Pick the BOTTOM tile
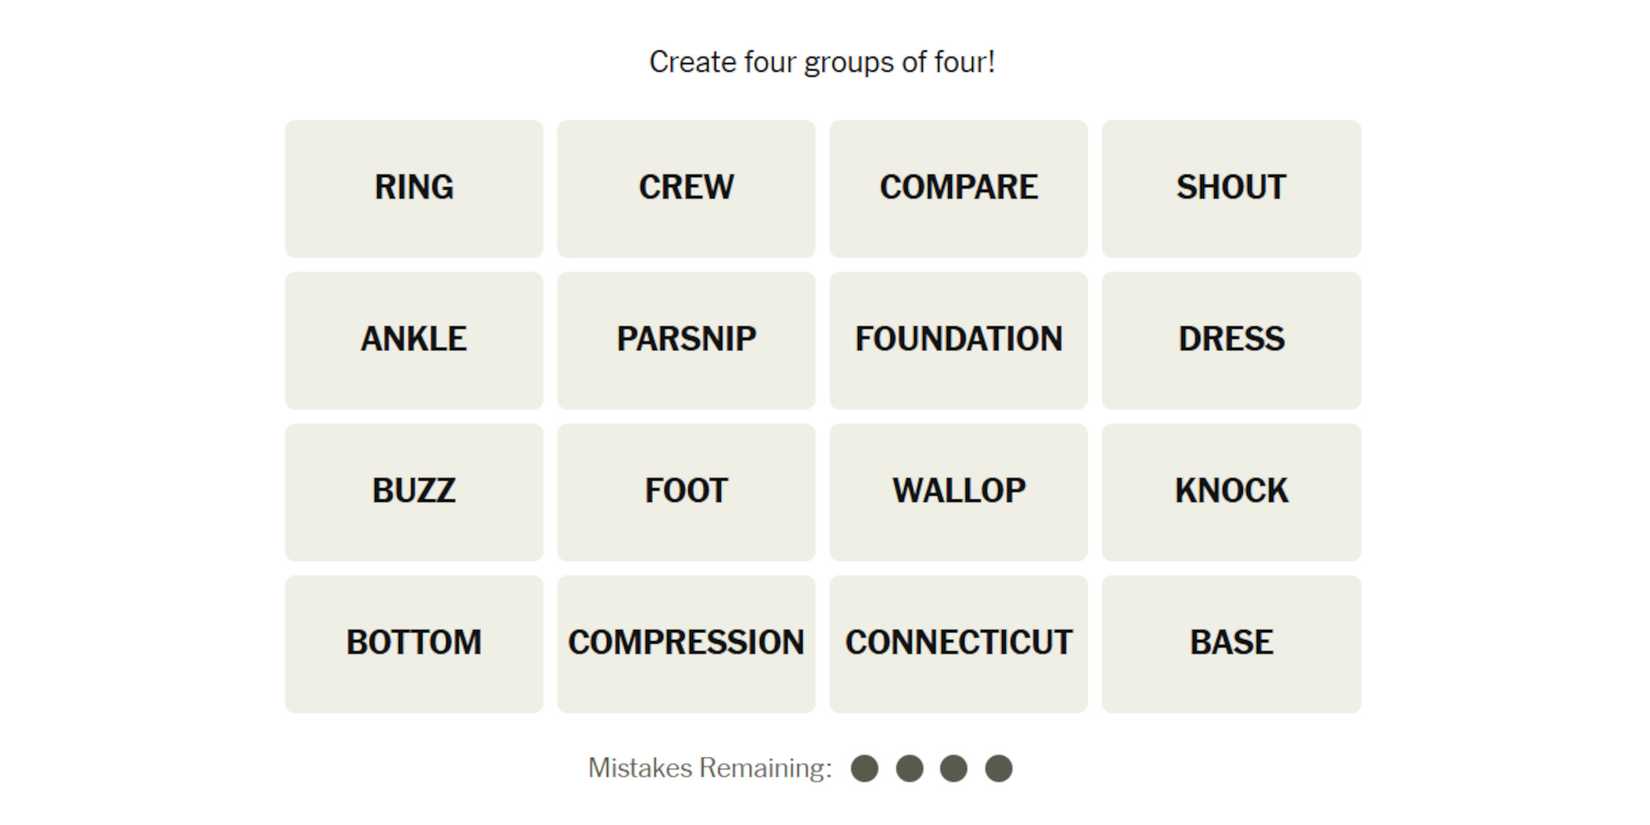Screen dimensions: 1650x825 (414, 643)
